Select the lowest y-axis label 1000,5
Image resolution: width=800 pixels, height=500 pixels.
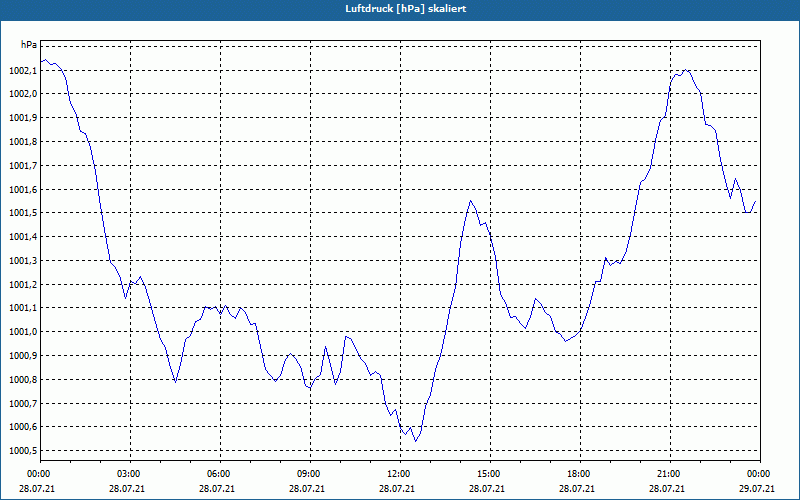(x=23, y=451)
